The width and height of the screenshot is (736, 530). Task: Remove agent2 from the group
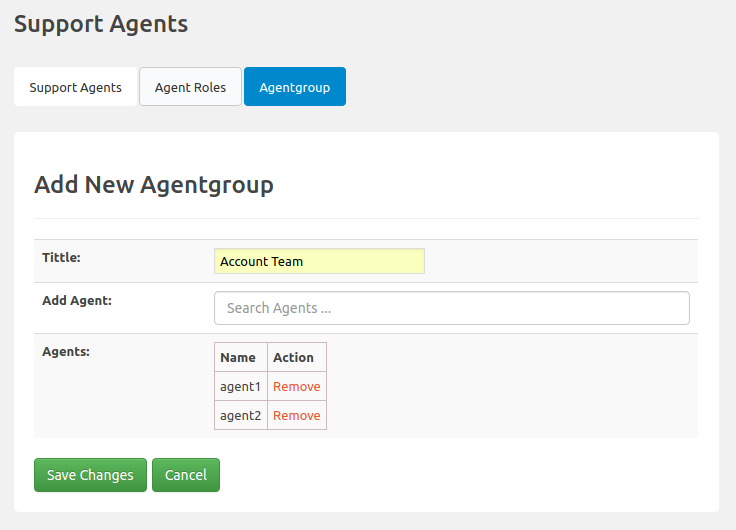[296, 416]
